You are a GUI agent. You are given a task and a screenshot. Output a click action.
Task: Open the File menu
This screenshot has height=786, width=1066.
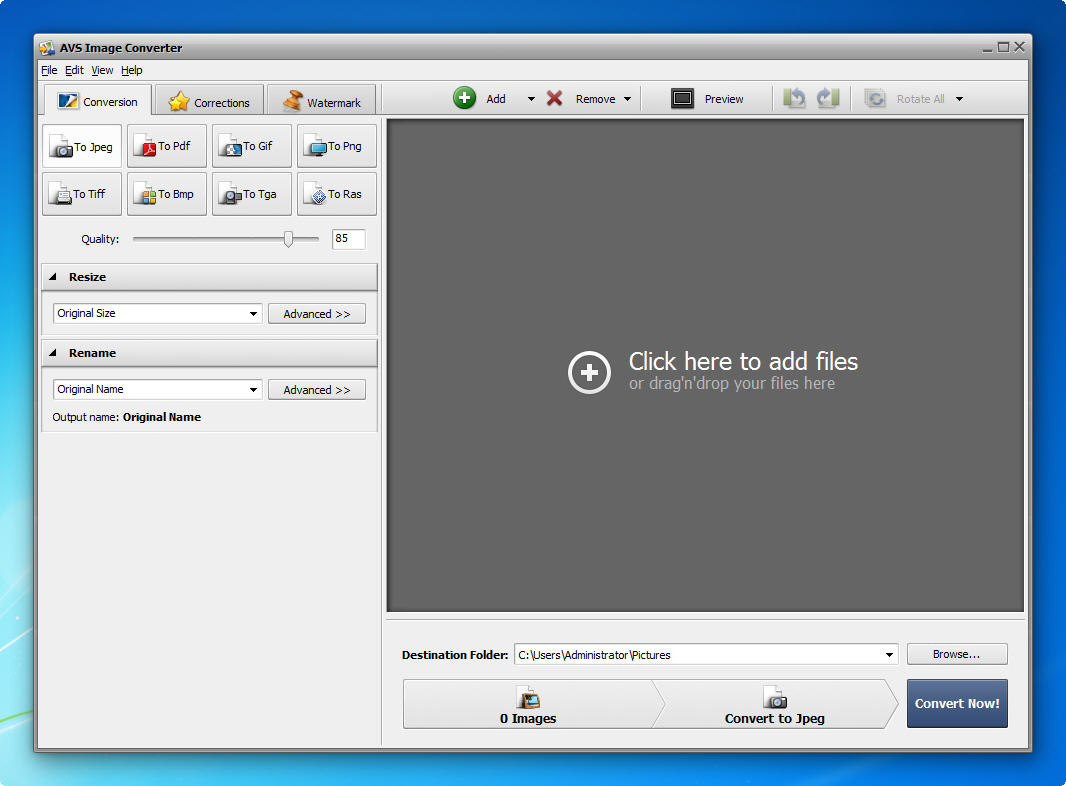(49, 70)
